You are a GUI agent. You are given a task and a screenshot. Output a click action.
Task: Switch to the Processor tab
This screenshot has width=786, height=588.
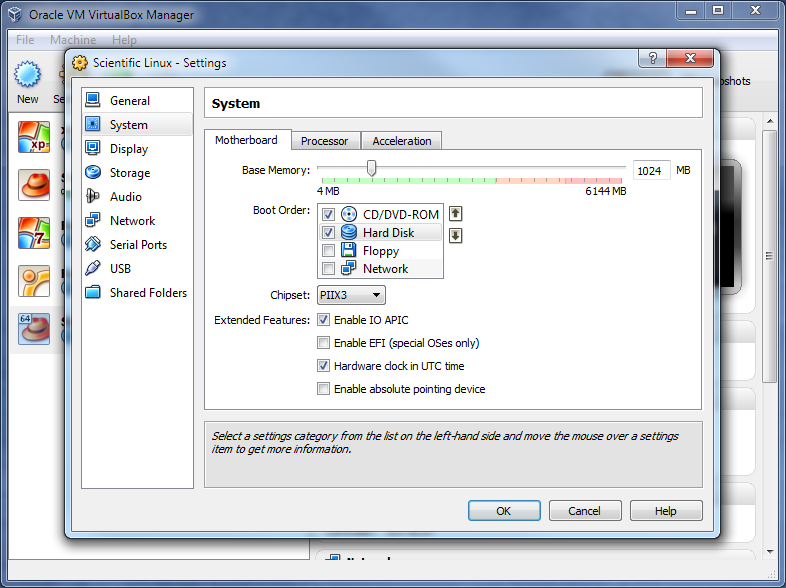324,141
